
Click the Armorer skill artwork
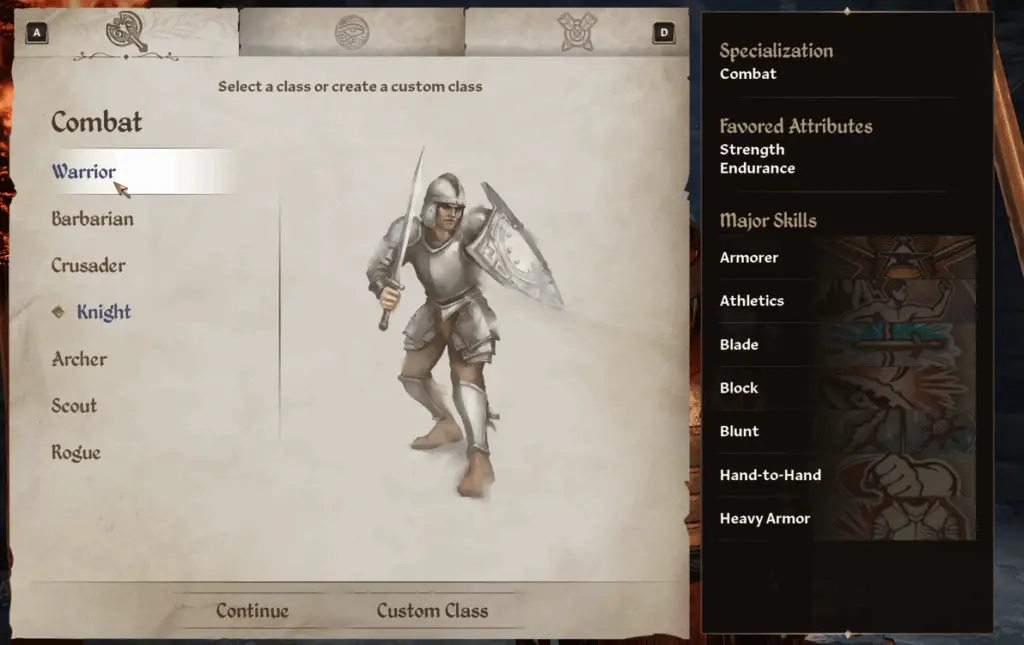click(x=900, y=257)
